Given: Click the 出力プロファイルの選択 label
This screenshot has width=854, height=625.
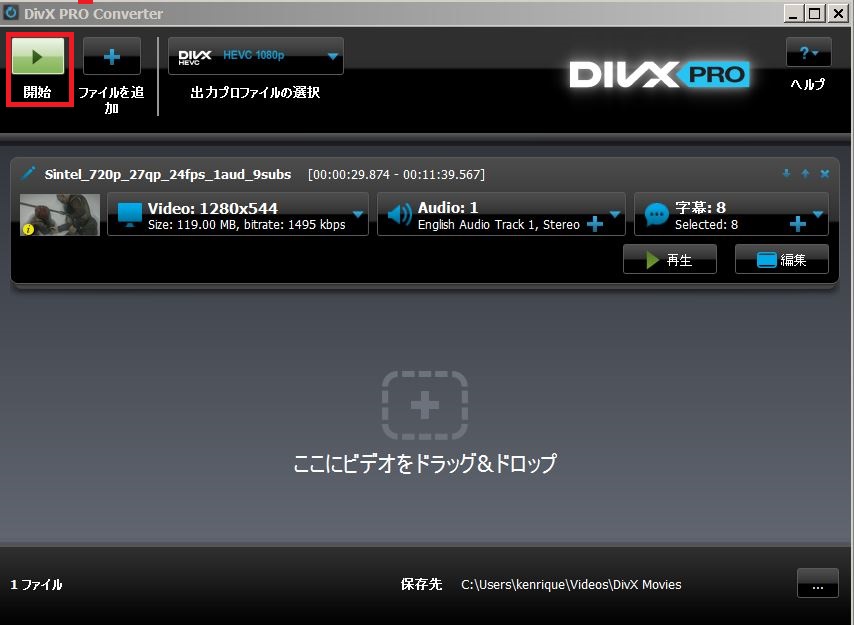Looking at the screenshot, I should coord(255,92).
